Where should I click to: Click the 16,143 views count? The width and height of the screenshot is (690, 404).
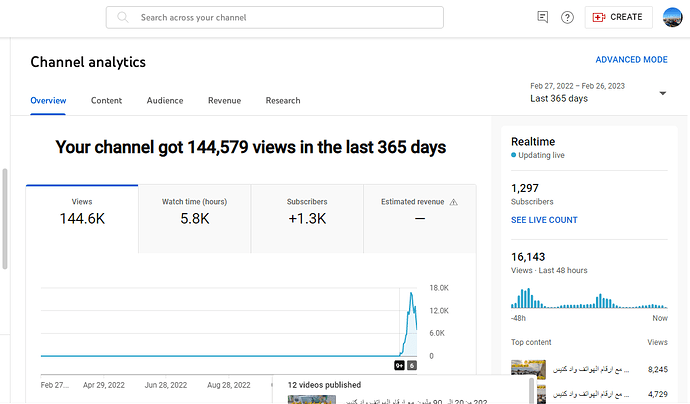click(x=528, y=257)
